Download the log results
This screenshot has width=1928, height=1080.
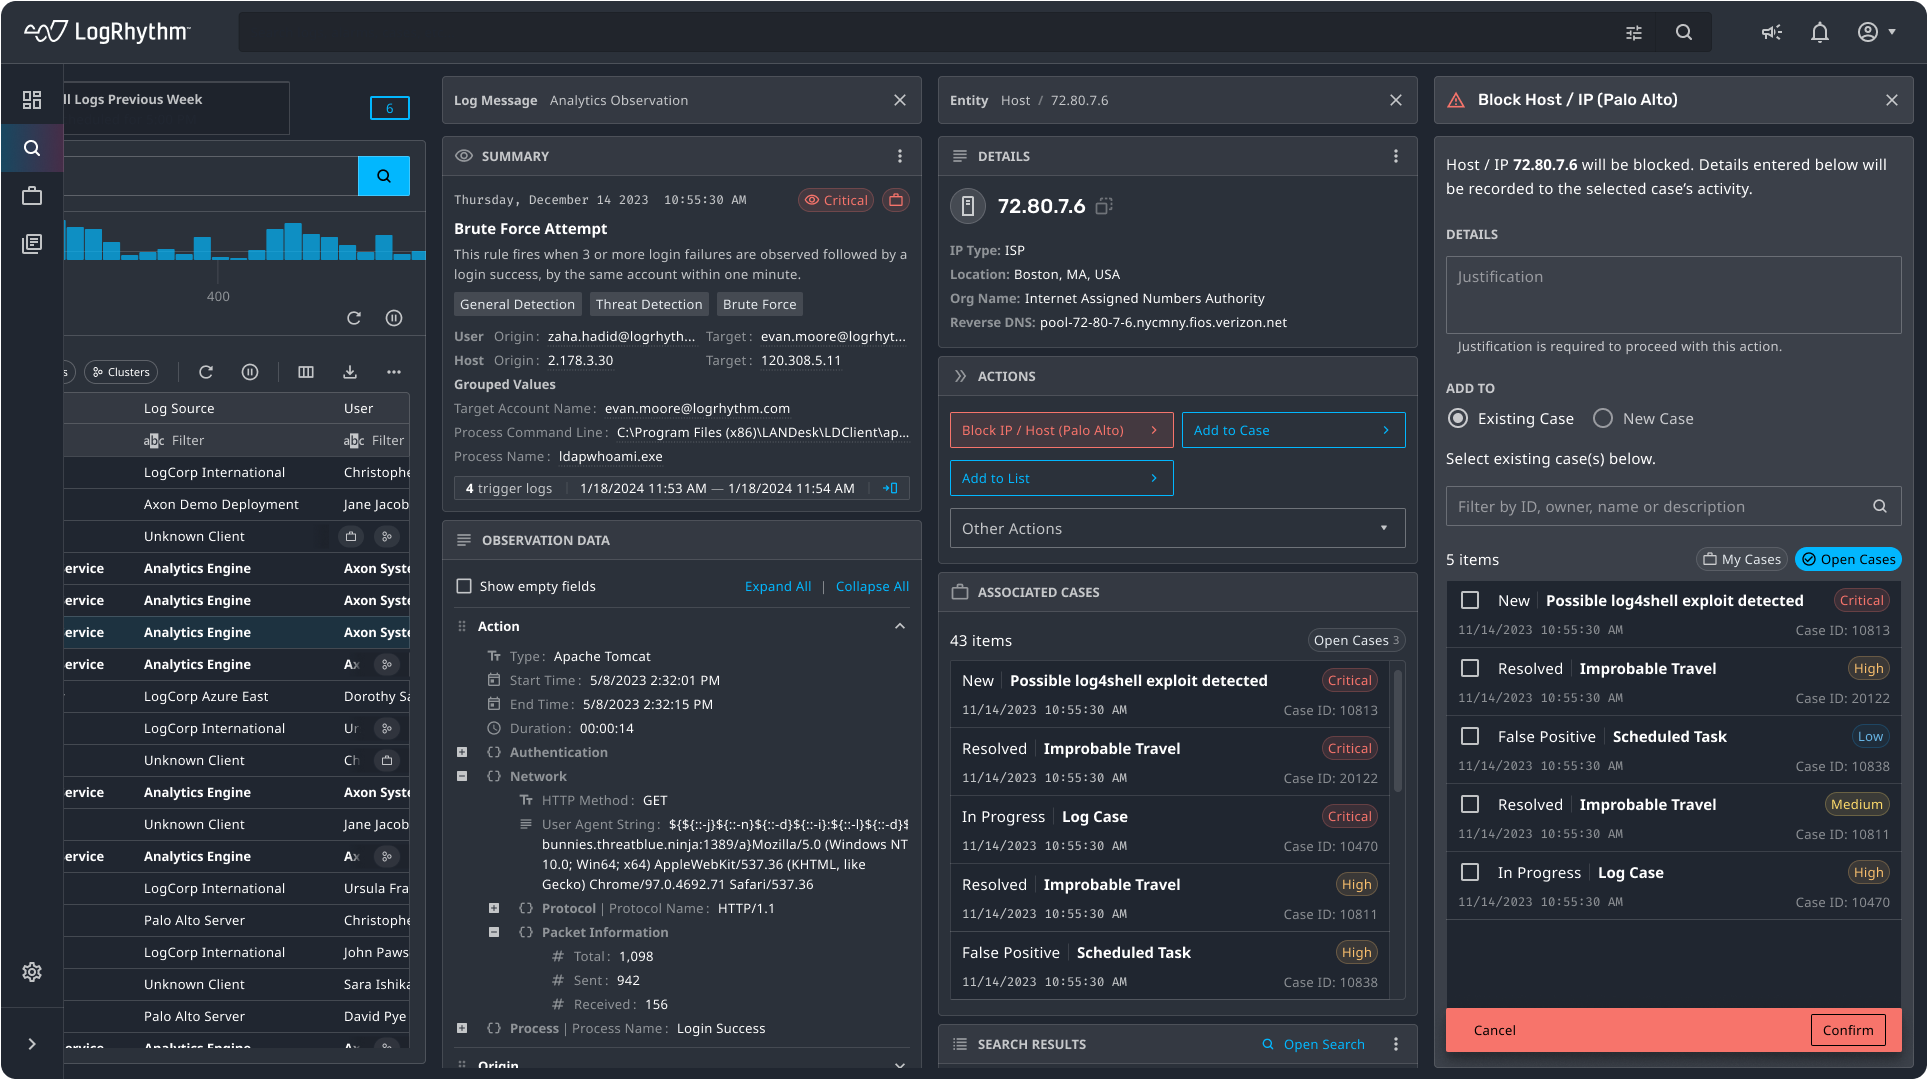click(x=350, y=372)
